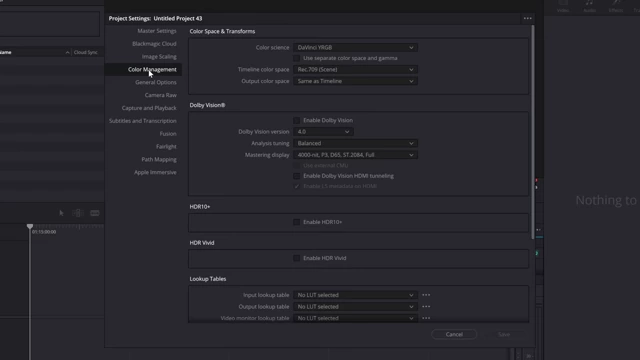
Task: Open Output color space dropdown
Action: click(355, 81)
